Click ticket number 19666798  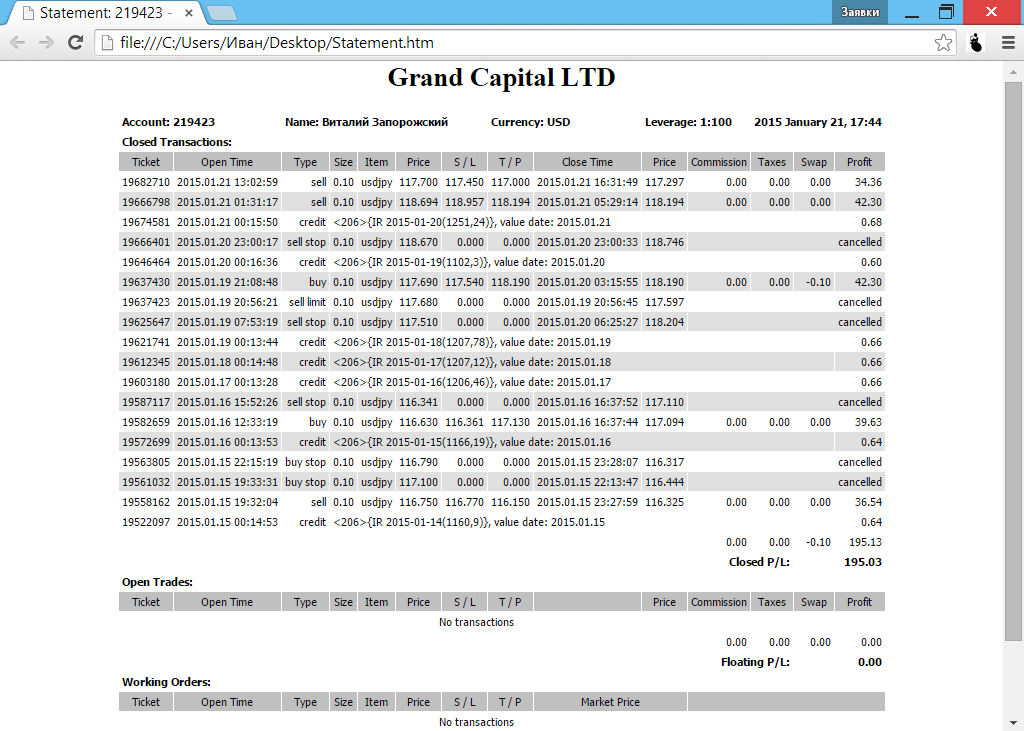pos(146,203)
